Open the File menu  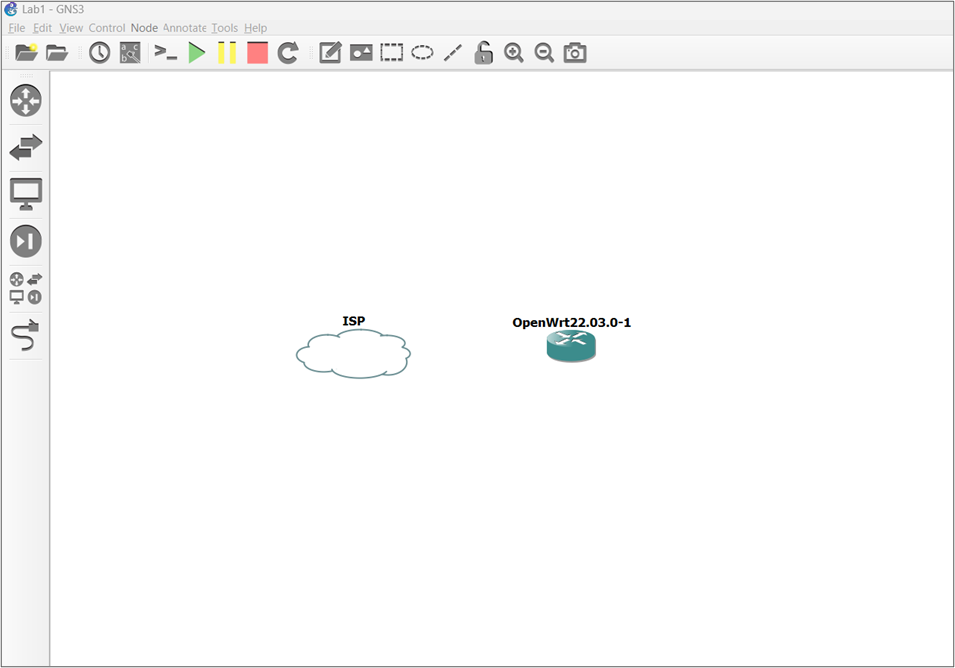(16, 28)
